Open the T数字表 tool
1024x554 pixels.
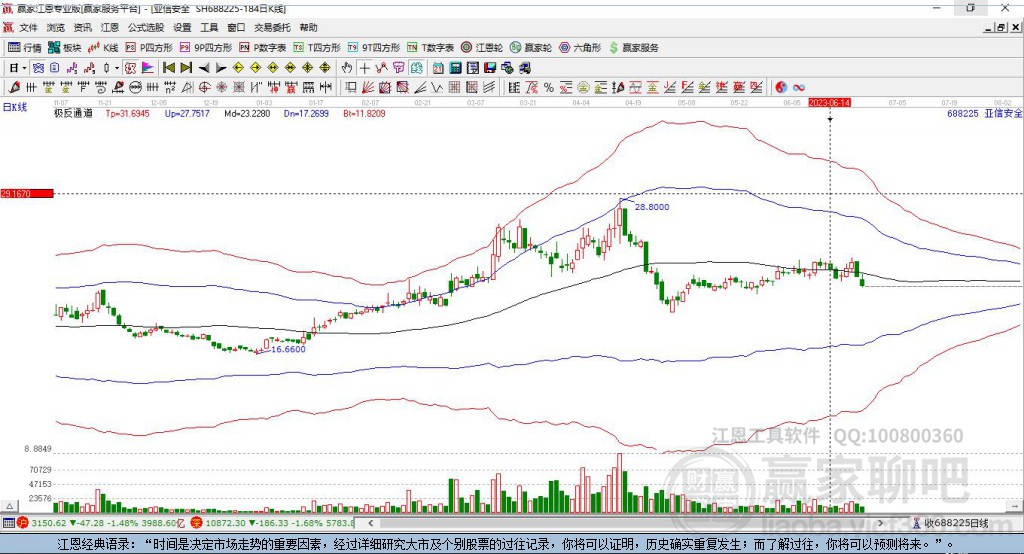click(430, 48)
